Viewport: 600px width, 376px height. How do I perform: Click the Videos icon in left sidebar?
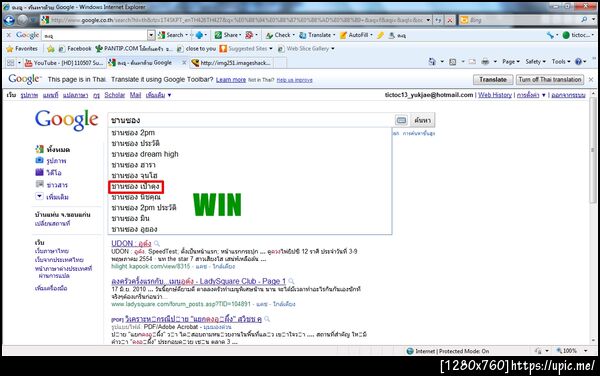(39, 172)
